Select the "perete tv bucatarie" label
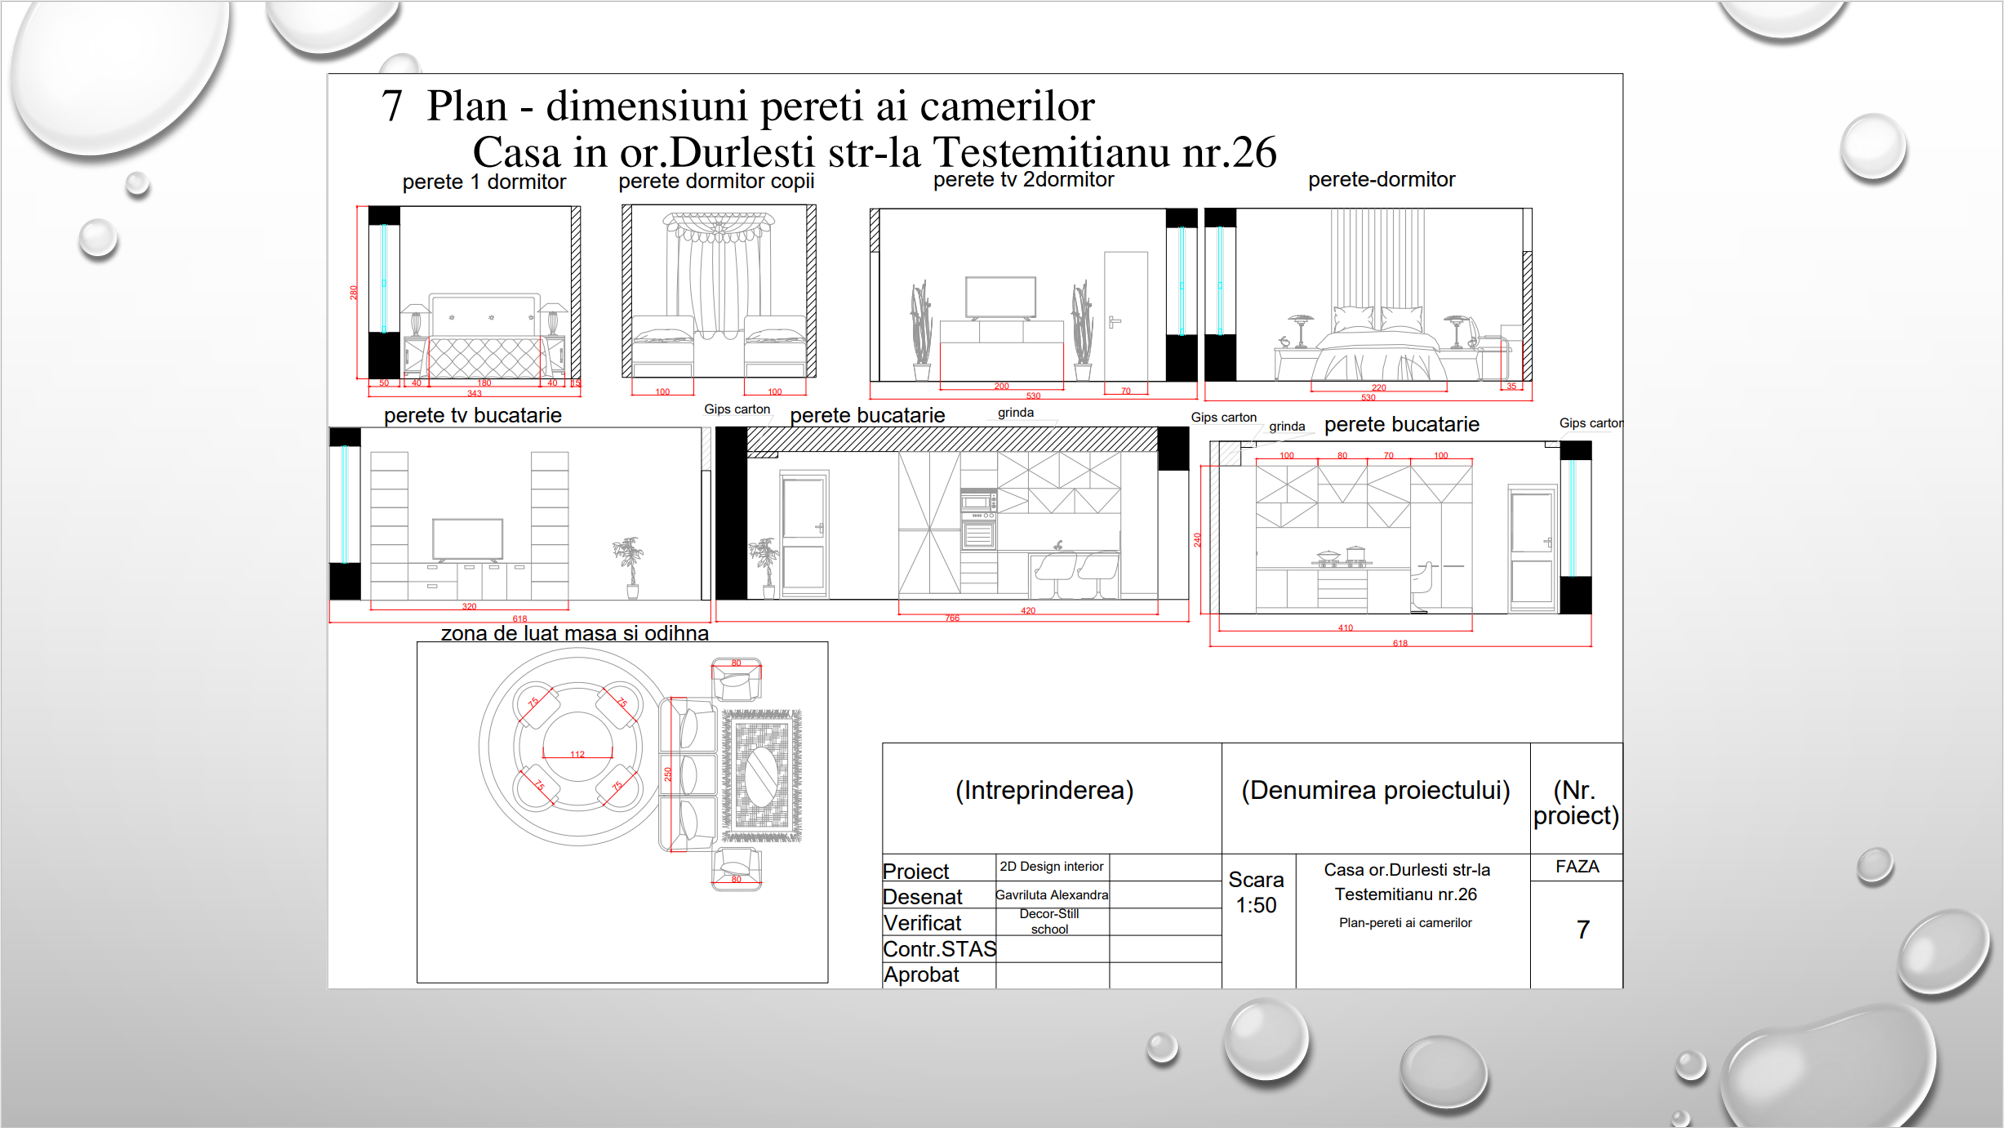Screen dimensions: 2004x1128 [x=472, y=415]
